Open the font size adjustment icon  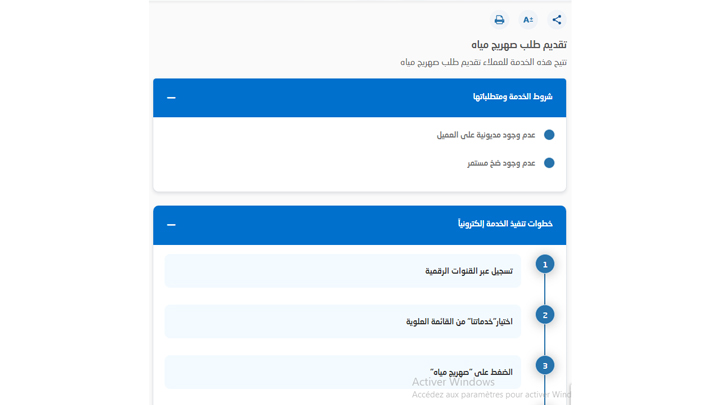[x=528, y=20]
